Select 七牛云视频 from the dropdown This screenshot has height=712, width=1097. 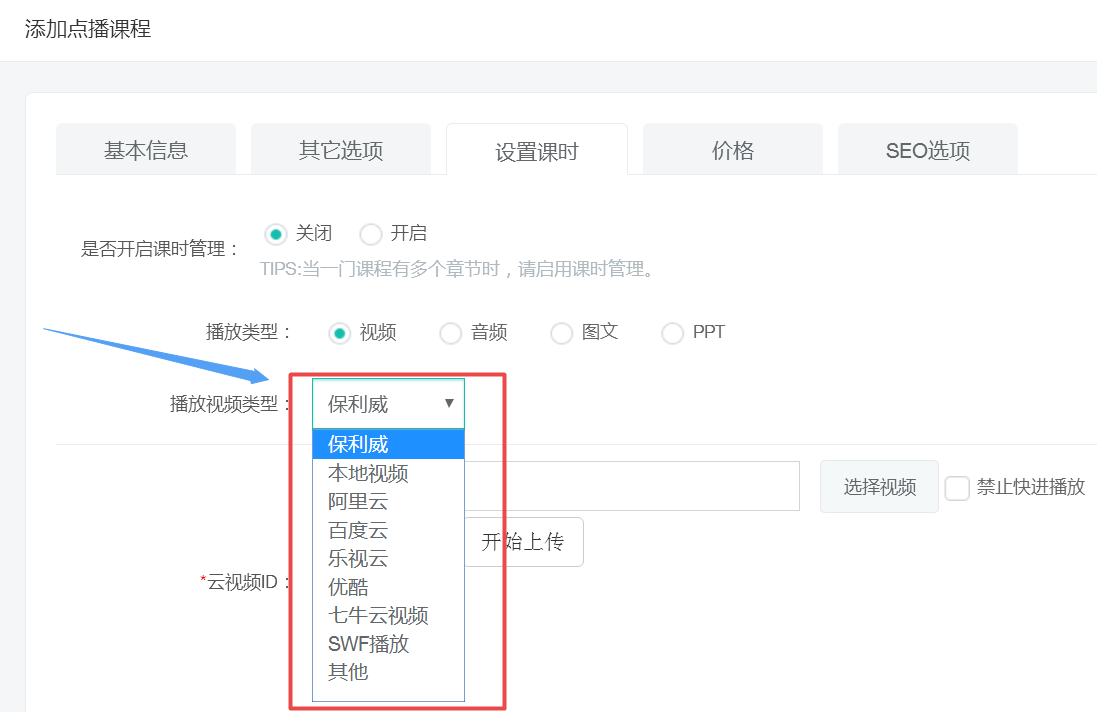pyautogui.click(x=378, y=615)
